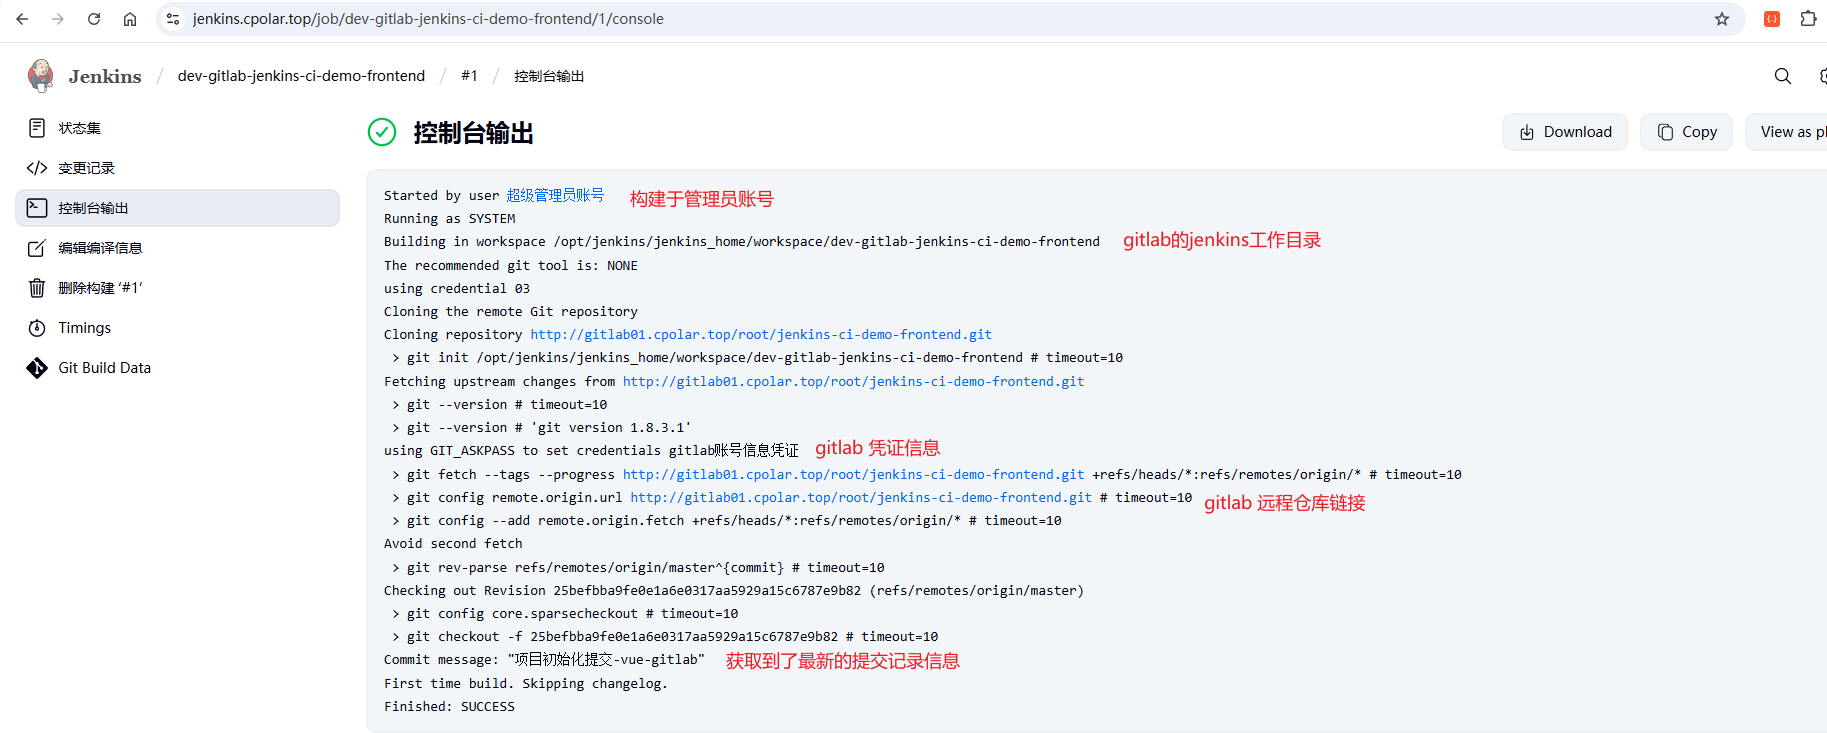Viewport: 1827px width, 733px height.
Task: Click the 'using GIT_ASKPASS' credentials line
Action: tap(591, 451)
